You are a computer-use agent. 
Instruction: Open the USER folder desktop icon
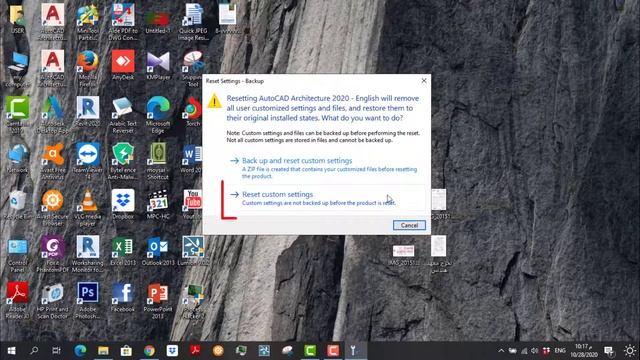pos(17,18)
